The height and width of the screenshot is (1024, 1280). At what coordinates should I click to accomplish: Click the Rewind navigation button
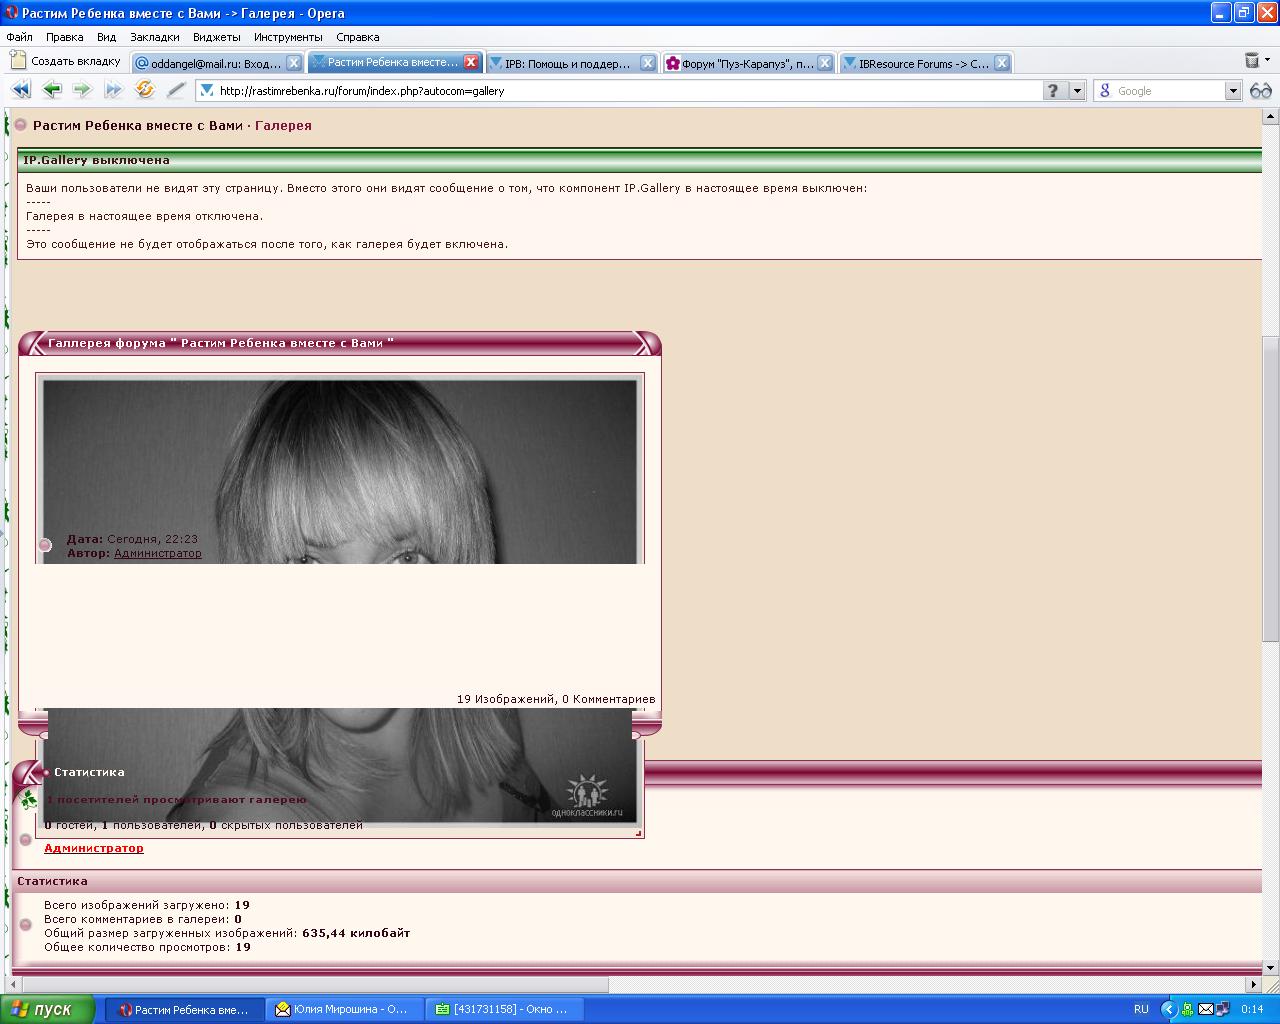coord(20,90)
